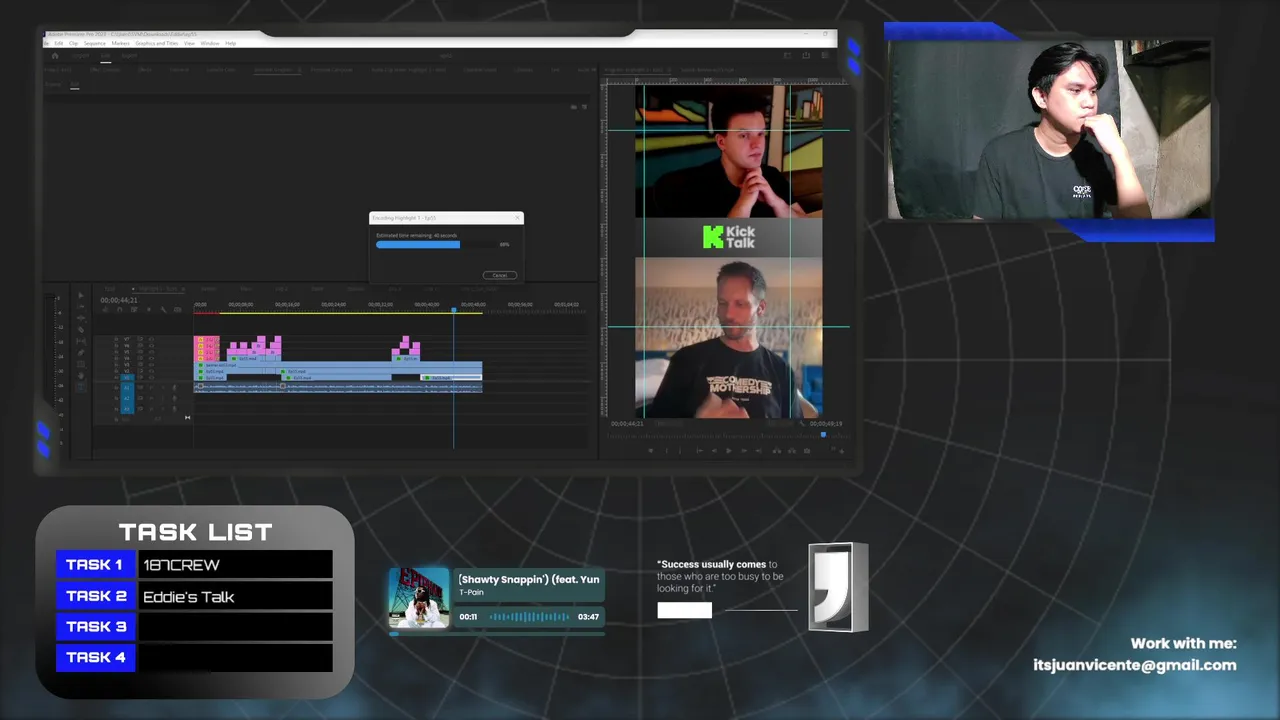Mute audio track A1
The image size is (1280, 720).
(151, 388)
